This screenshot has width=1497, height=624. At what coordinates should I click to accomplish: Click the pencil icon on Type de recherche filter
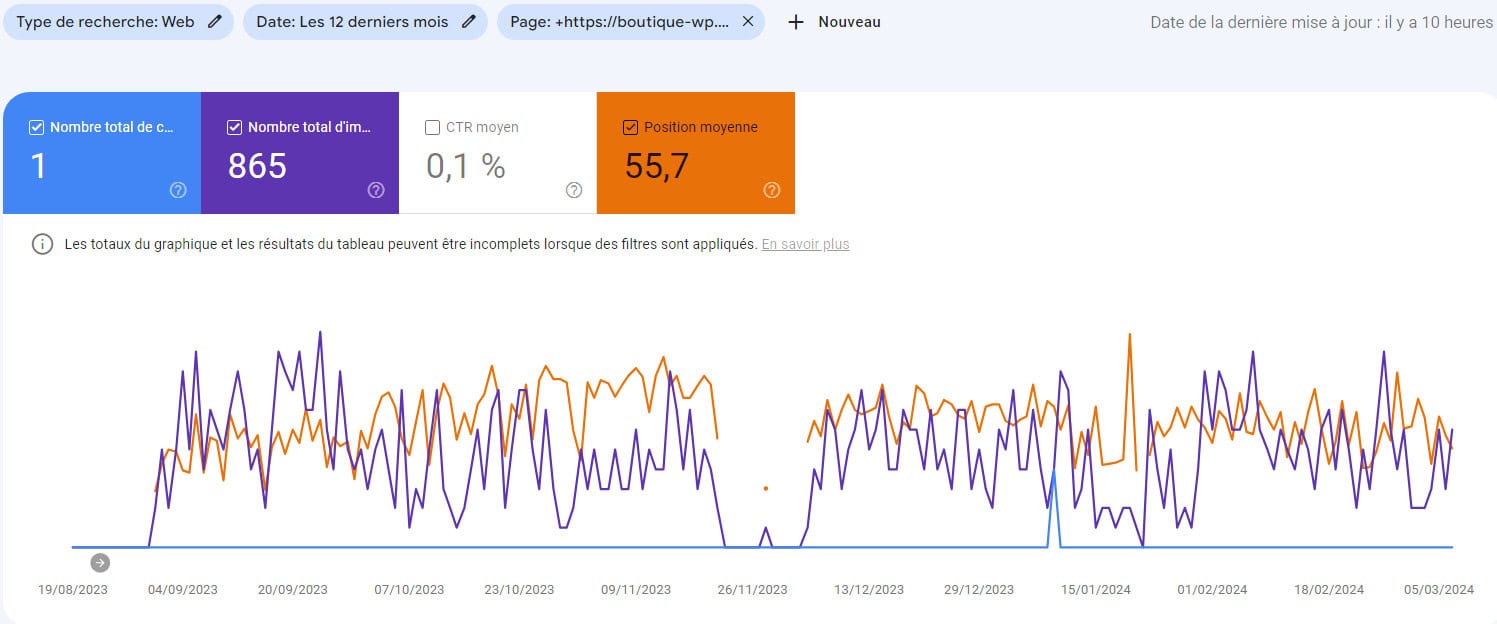click(214, 22)
